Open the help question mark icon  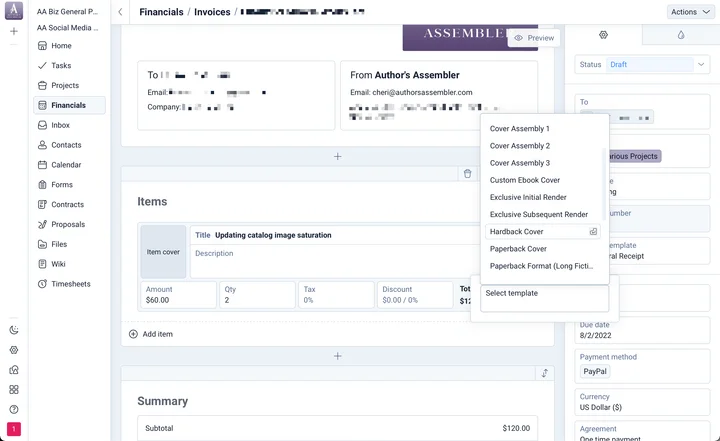14,409
